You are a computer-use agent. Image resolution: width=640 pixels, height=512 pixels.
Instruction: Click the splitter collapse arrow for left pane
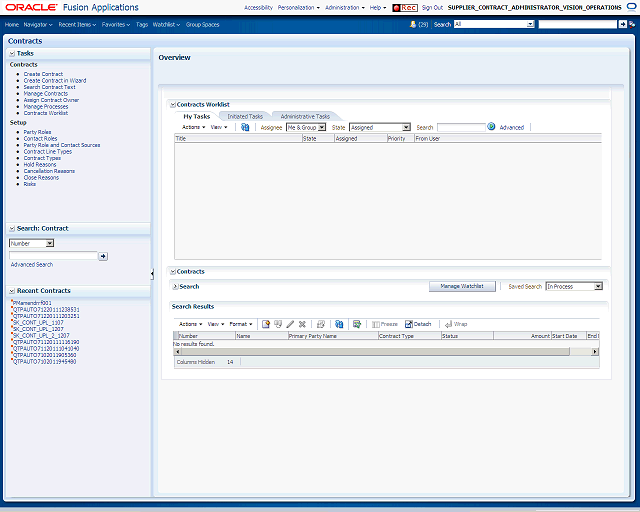pos(152,274)
